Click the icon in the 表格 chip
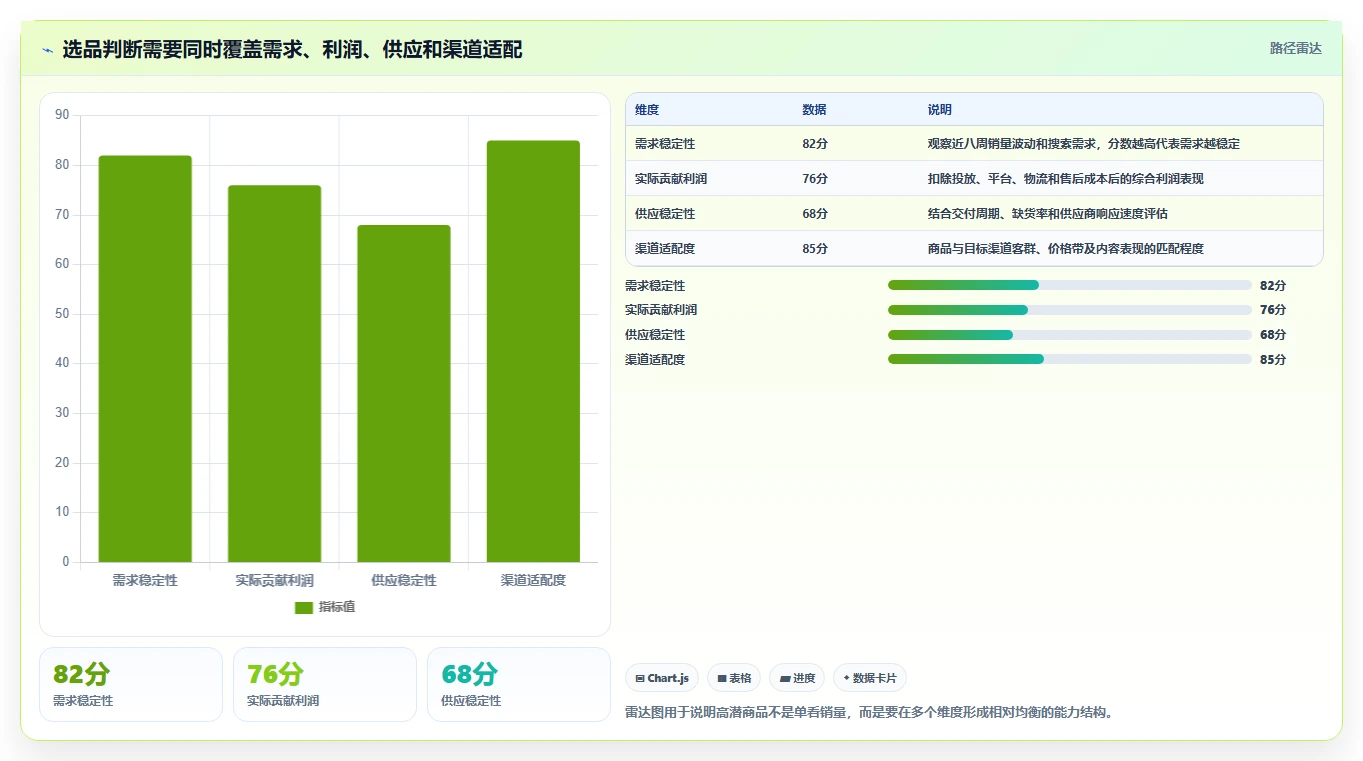Screen dimensions: 1363x761 (x=721, y=678)
